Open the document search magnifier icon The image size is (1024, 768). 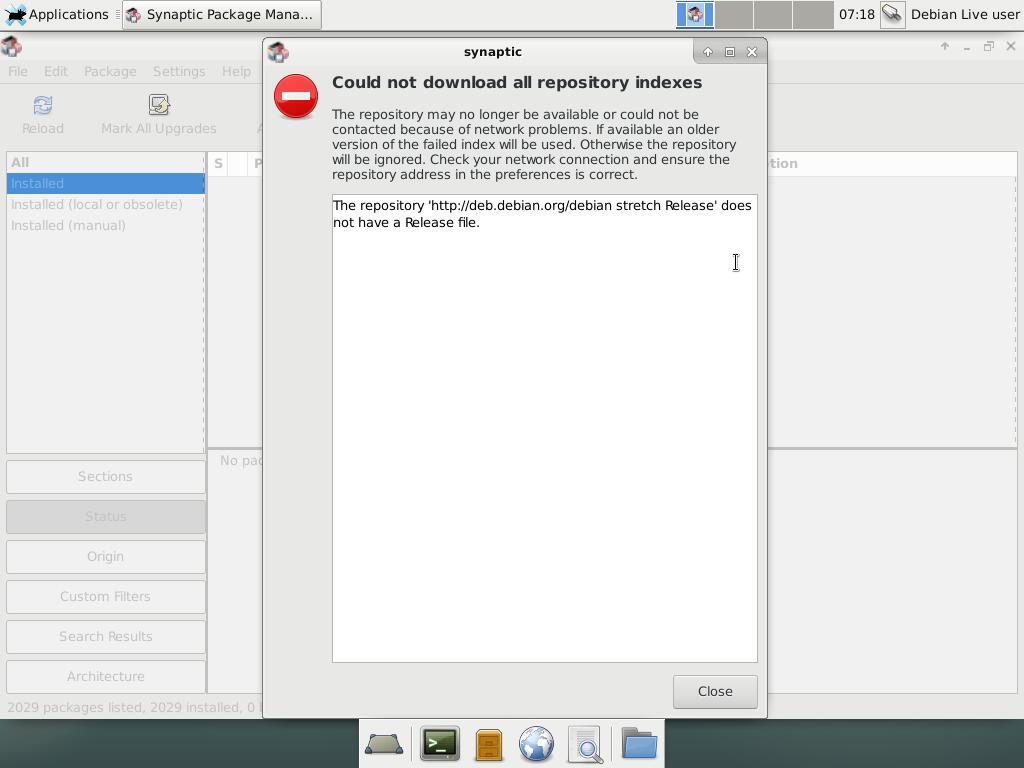coord(585,744)
